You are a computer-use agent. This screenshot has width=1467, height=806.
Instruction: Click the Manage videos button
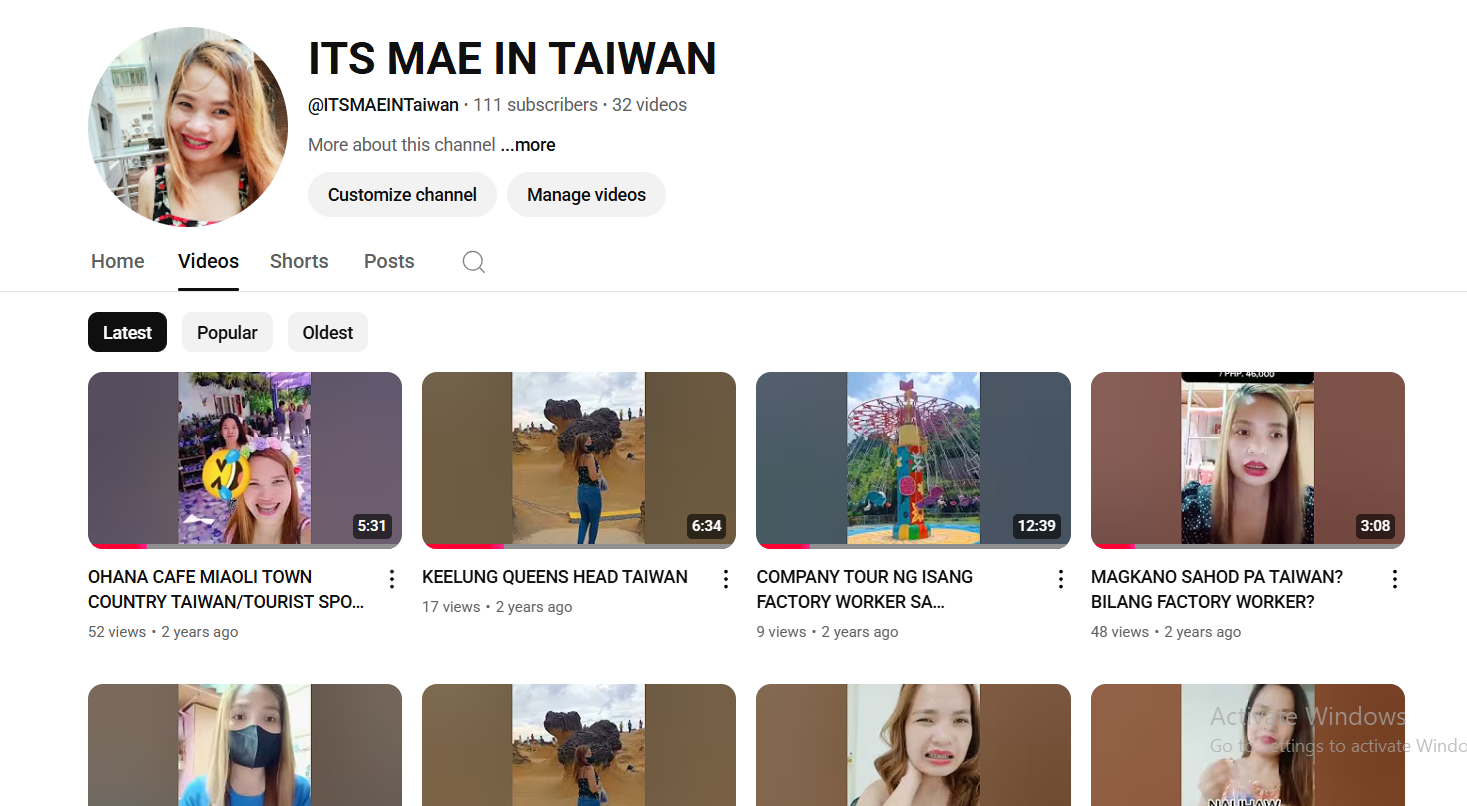[586, 195]
